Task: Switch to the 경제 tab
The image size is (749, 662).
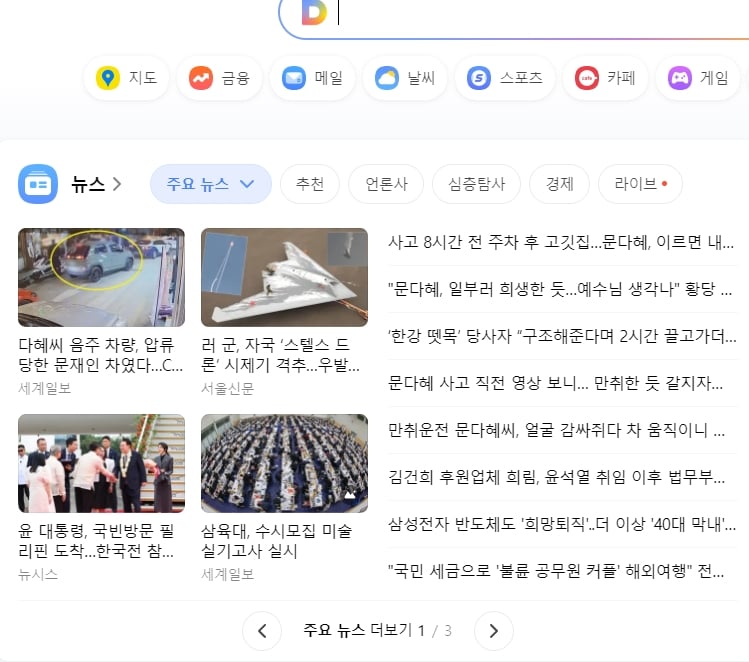Action: click(x=559, y=184)
